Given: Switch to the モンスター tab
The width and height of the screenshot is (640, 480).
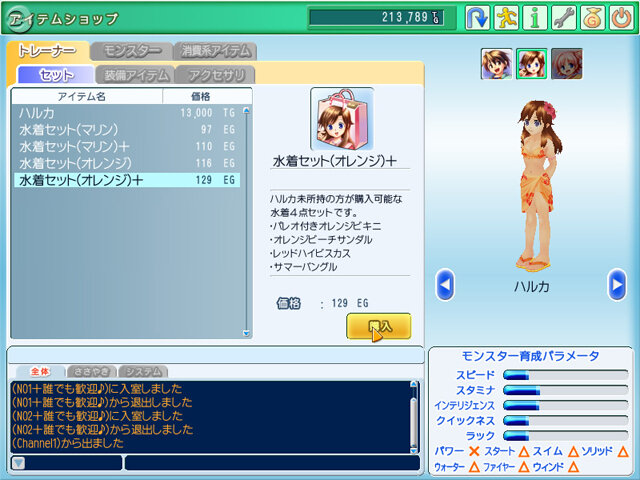Looking at the screenshot, I should [132, 51].
